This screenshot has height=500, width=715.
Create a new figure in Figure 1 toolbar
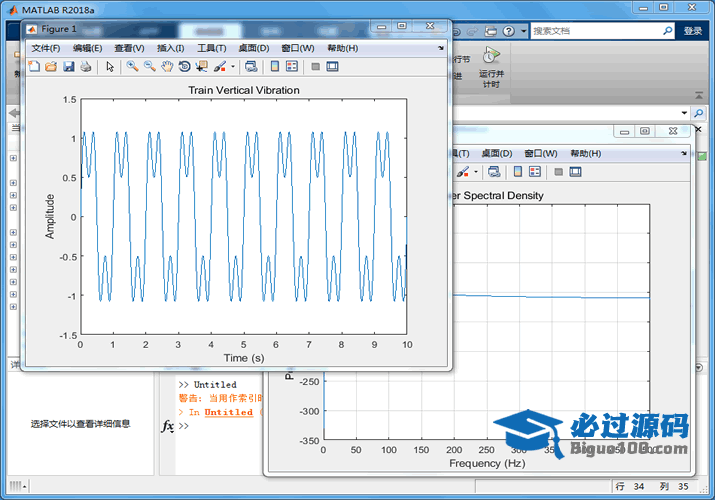tap(34, 67)
